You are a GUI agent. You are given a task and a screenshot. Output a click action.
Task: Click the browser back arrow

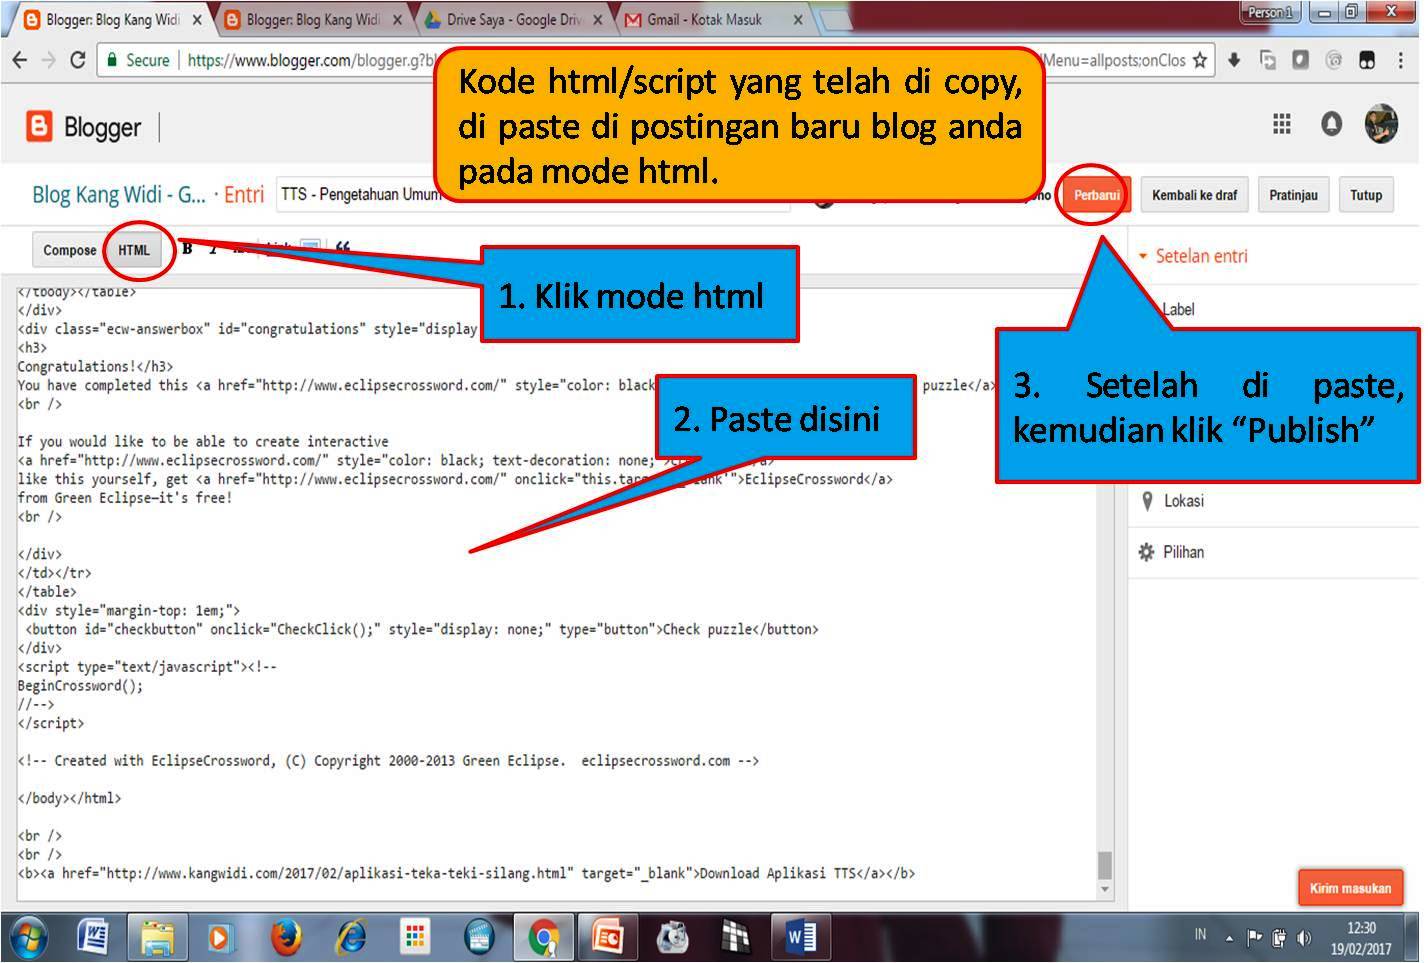point(19,60)
